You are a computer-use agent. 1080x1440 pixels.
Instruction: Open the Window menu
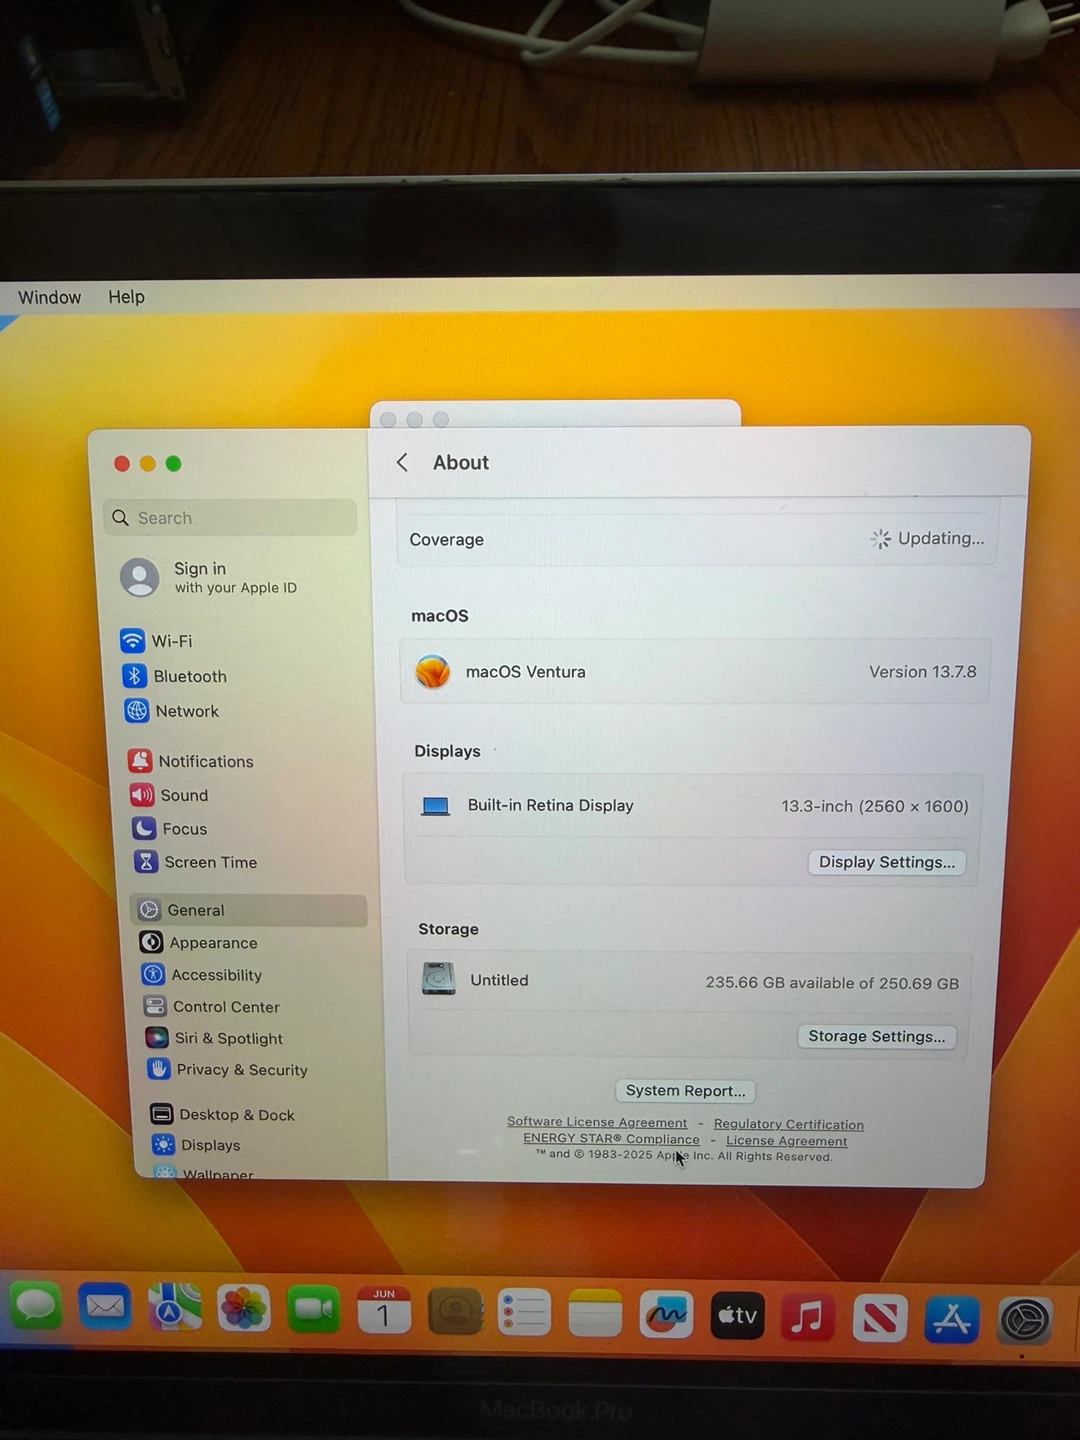[49, 297]
